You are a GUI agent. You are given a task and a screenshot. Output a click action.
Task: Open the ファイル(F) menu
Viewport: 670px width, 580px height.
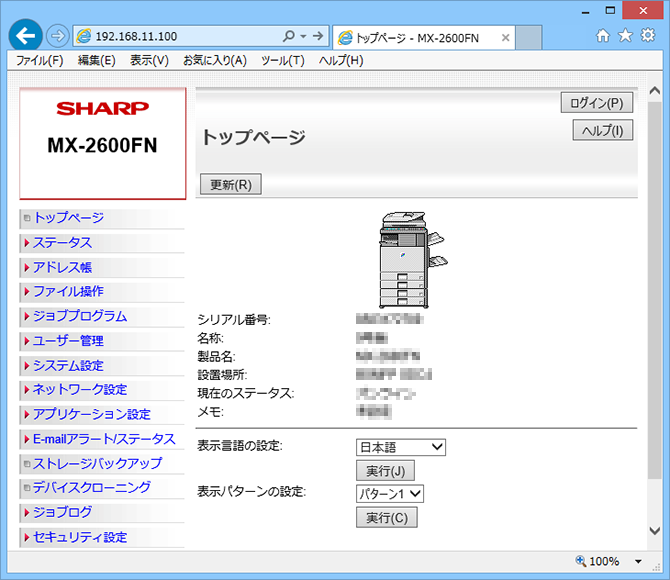[x=39, y=60]
